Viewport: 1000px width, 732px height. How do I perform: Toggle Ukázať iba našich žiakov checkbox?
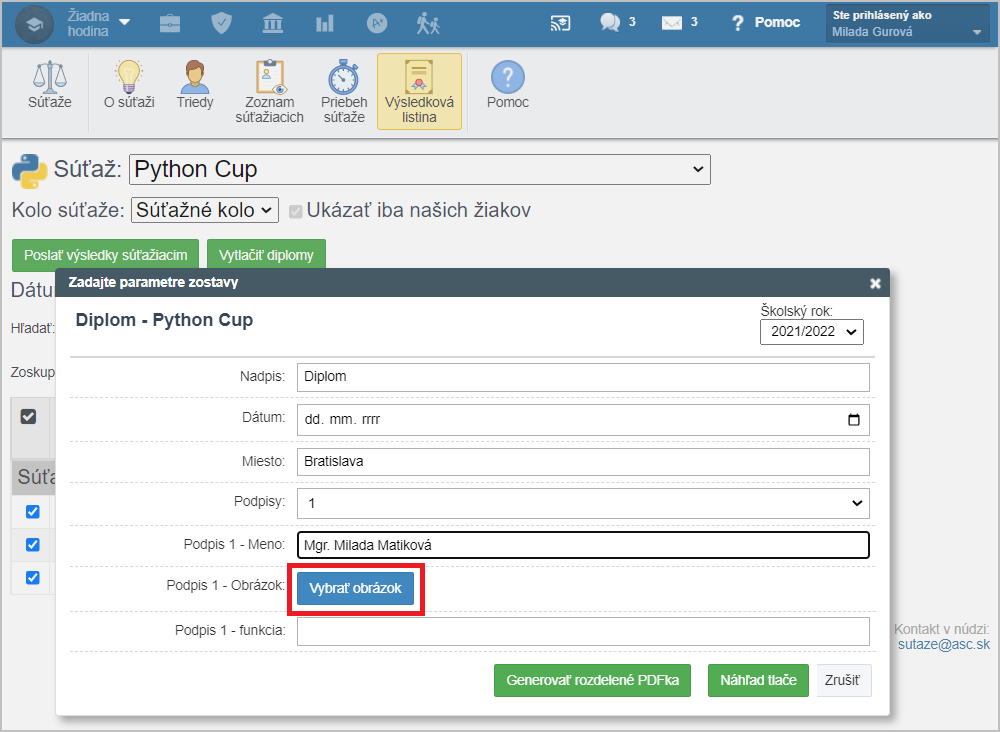pyautogui.click(x=295, y=211)
